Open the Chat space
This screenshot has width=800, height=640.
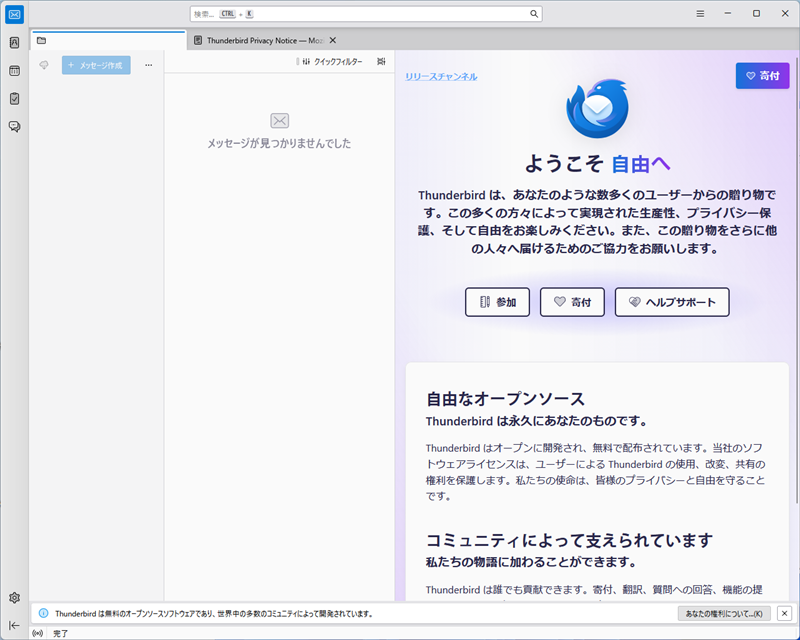click(14, 127)
